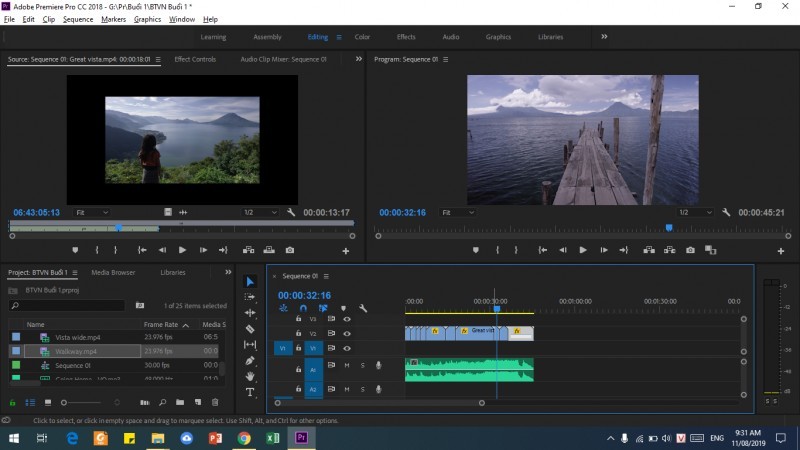Open the Sequence menu

tap(78, 19)
